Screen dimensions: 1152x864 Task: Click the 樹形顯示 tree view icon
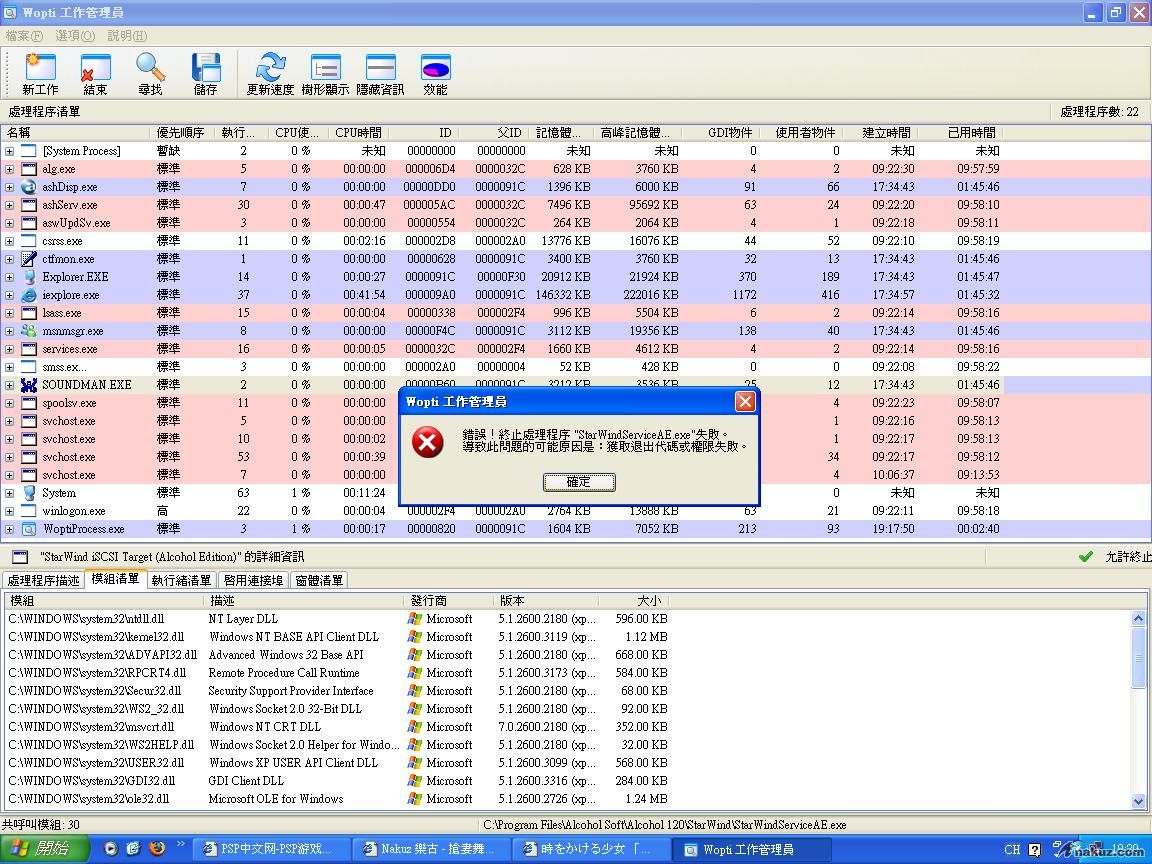tap(325, 68)
